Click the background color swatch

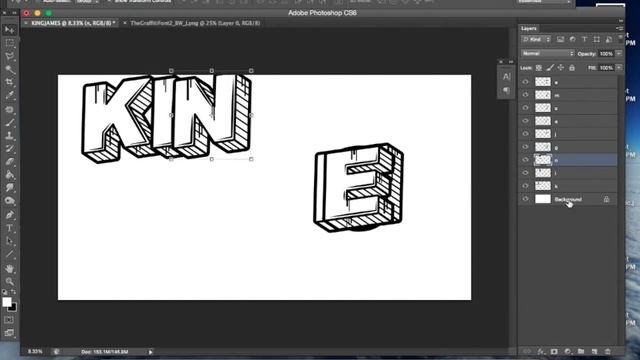[13, 308]
